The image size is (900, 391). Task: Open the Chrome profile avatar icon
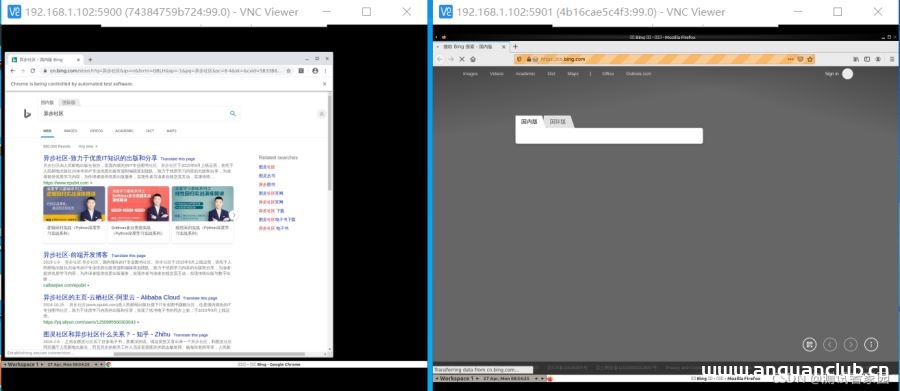click(315, 71)
